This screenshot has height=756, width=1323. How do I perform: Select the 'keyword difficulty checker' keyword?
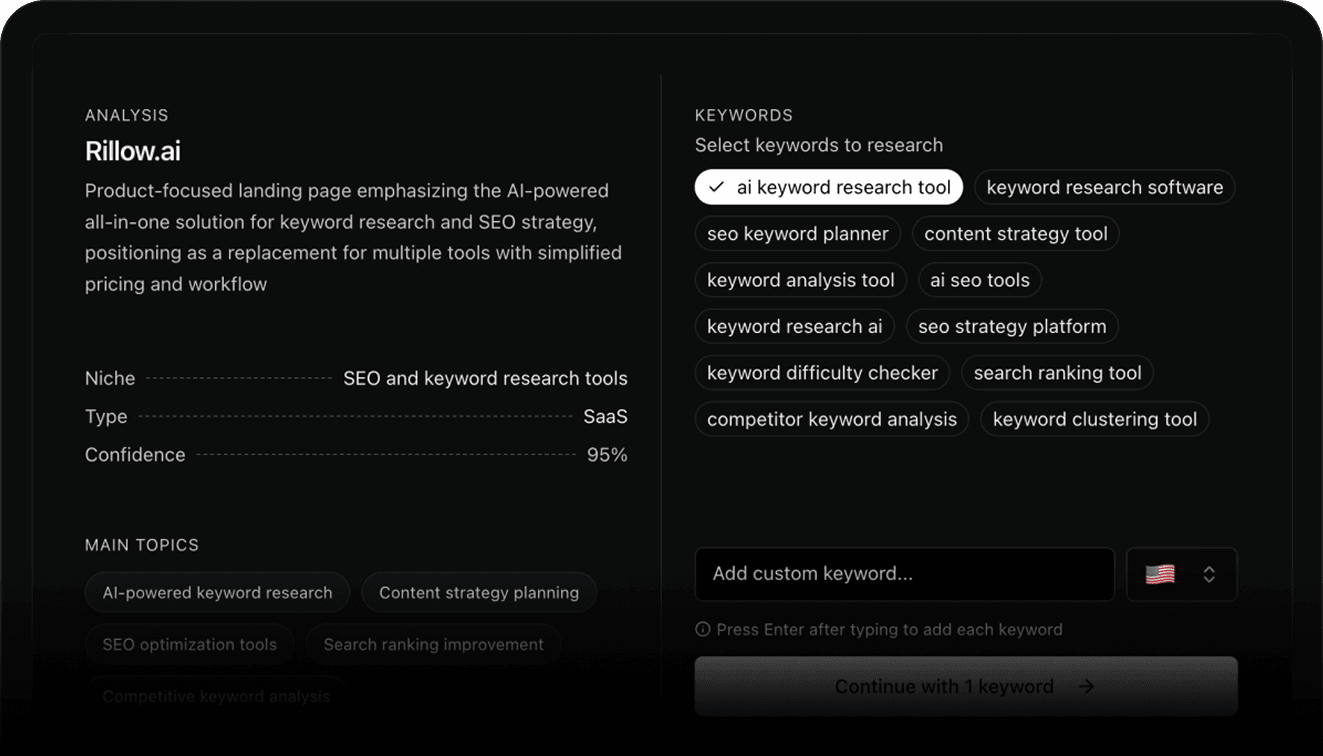pos(822,372)
